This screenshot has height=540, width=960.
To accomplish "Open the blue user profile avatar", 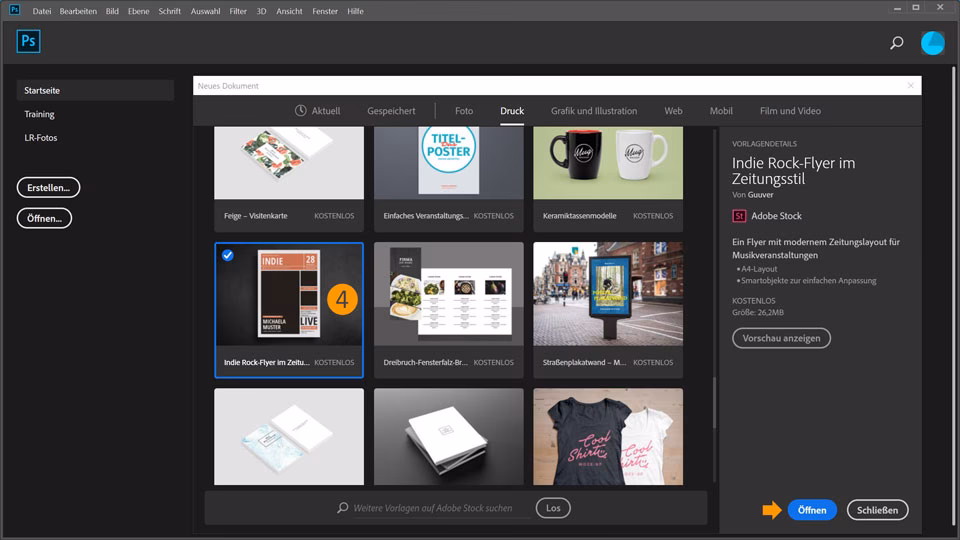I will (x=932, y=43).
